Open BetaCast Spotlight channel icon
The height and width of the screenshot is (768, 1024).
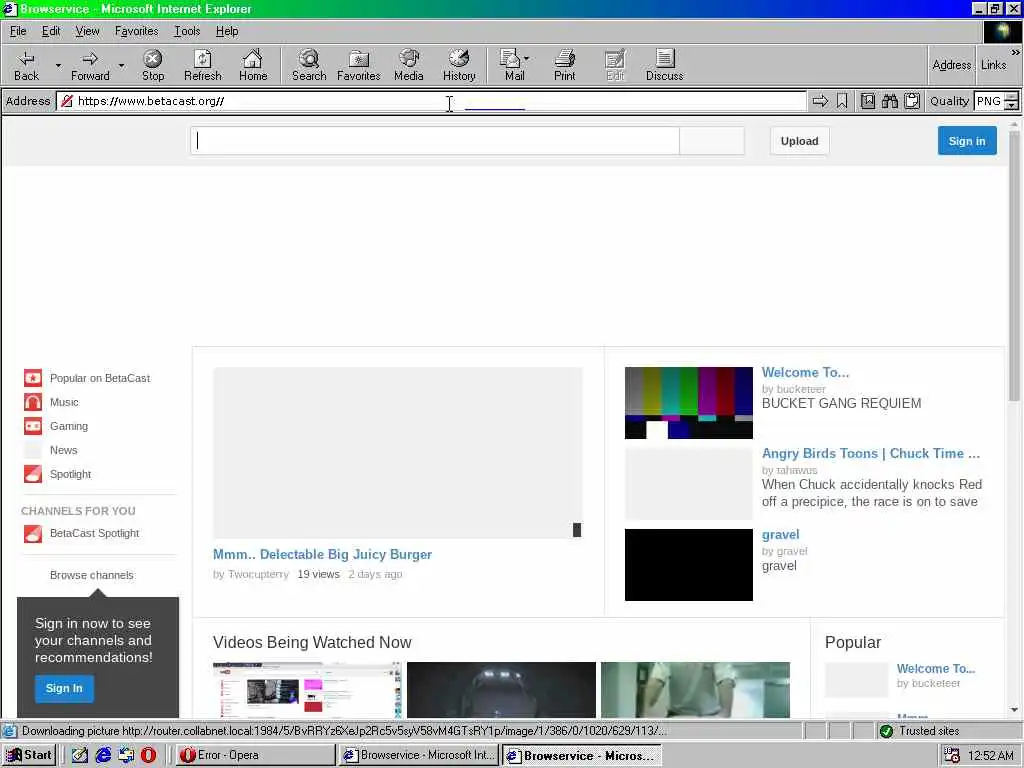tap(33, 534)
